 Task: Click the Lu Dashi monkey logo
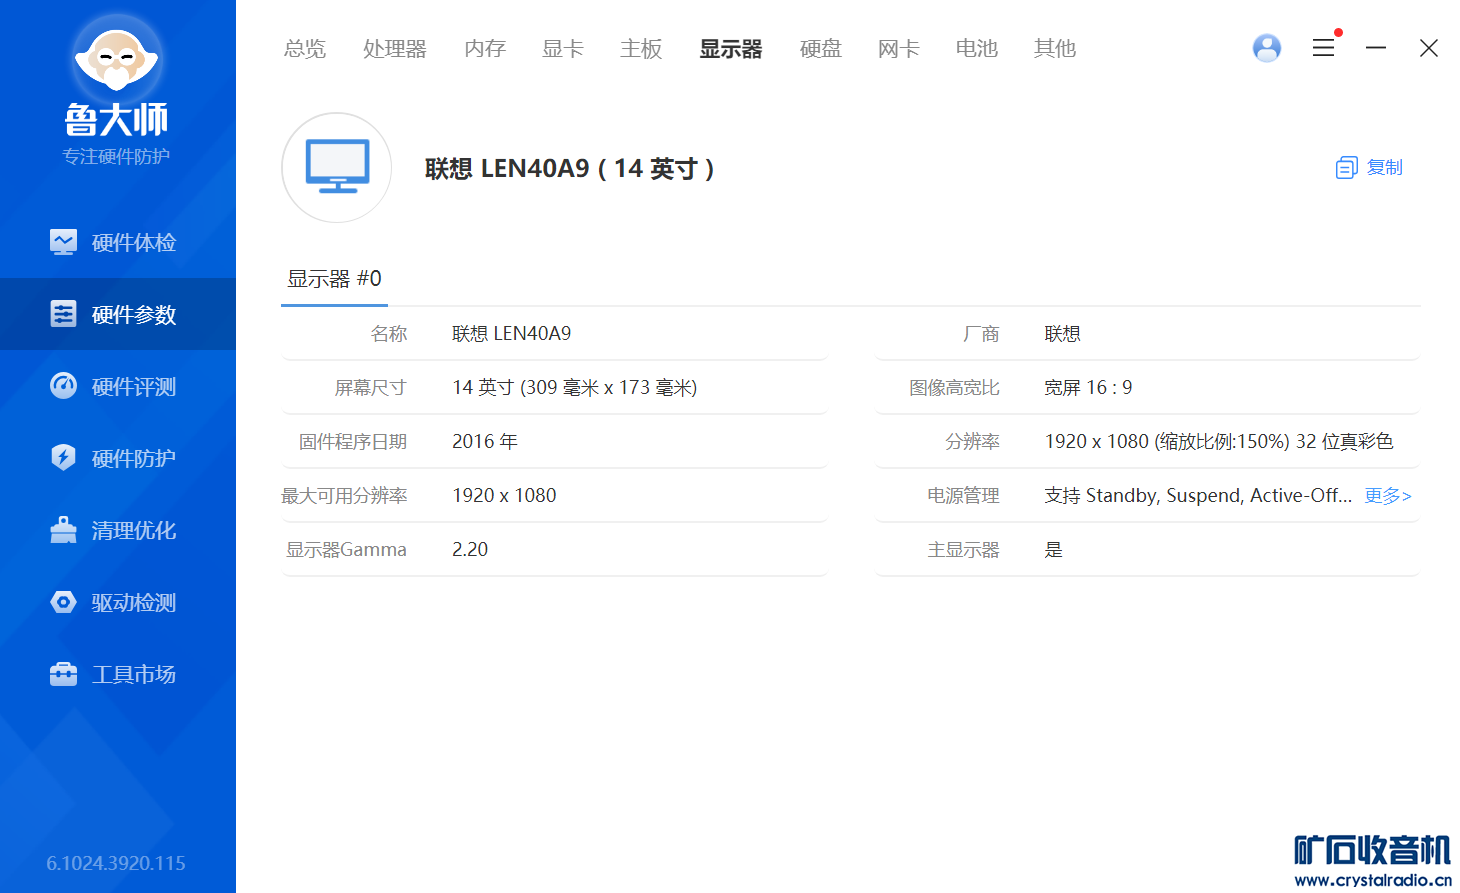(x=117, y=60)
